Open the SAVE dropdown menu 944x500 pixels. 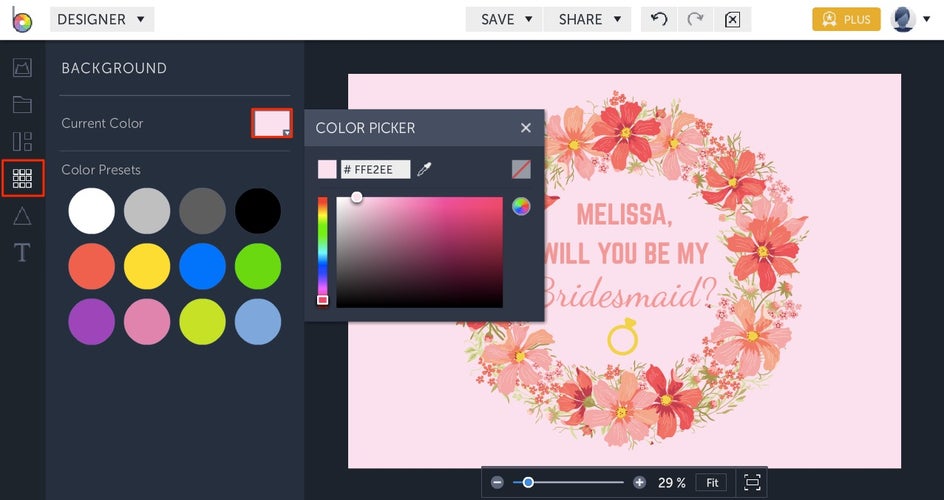tap(506, 19)
